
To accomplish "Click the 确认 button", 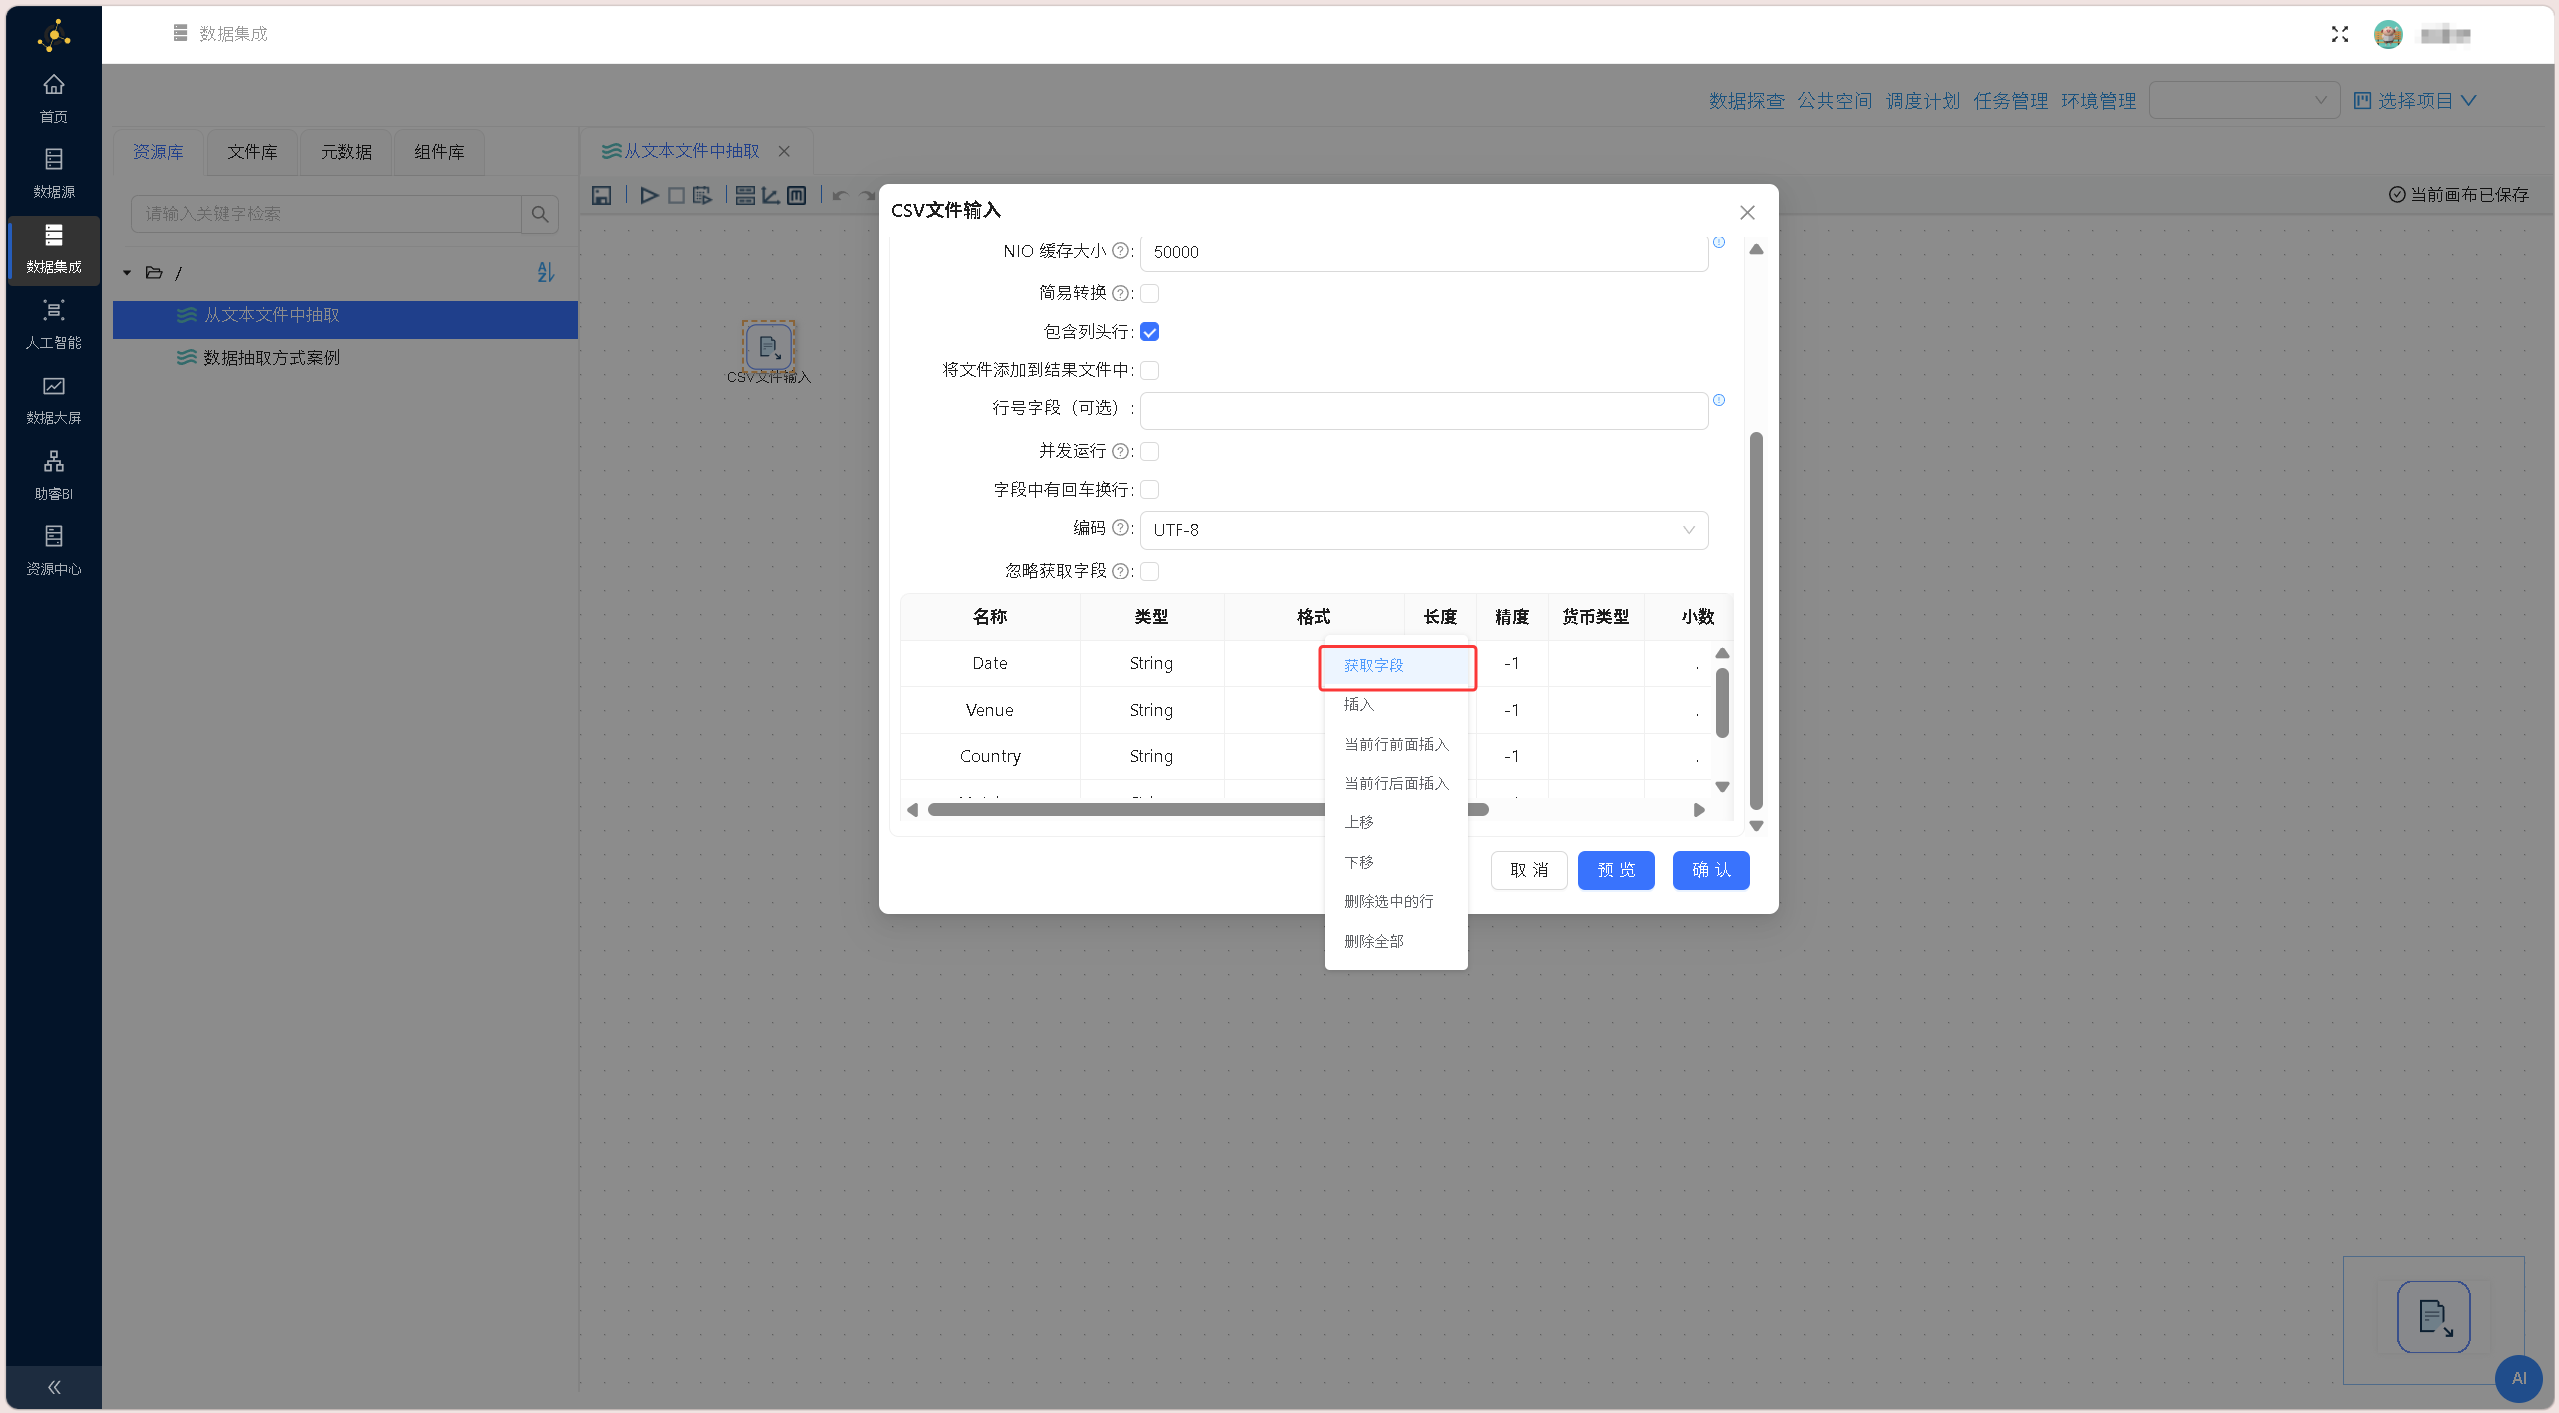I will [x=1711, y=870].
